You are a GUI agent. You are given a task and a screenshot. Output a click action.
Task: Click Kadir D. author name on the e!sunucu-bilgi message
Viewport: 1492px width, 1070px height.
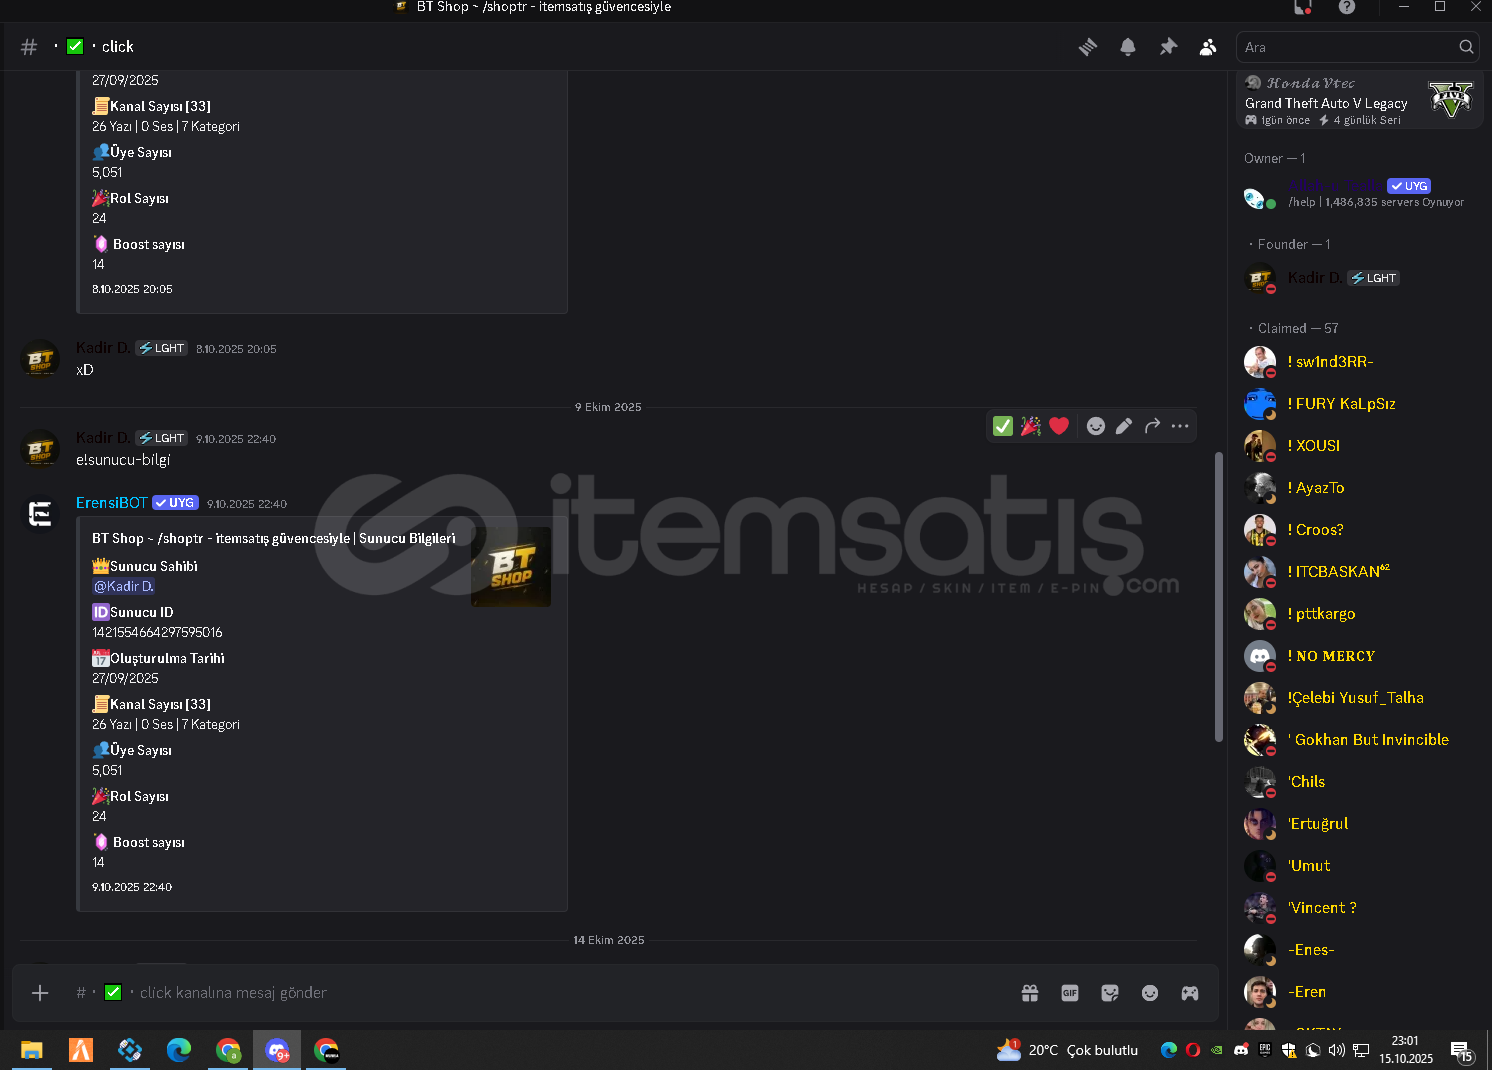[x=103, y=438]
